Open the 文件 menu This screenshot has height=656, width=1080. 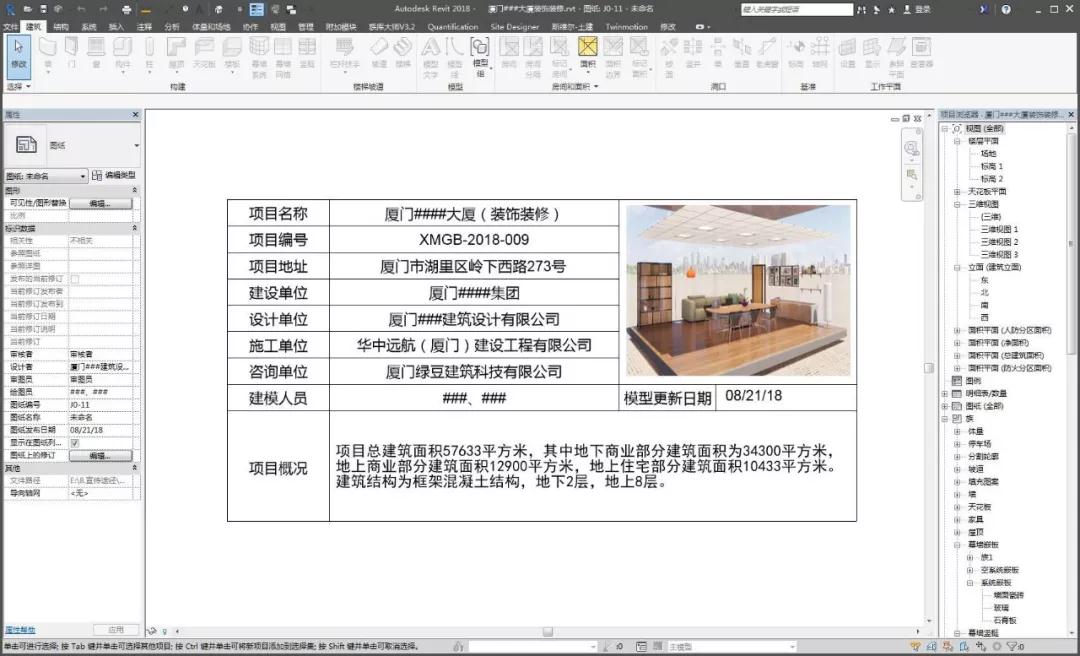click(10, 27)
